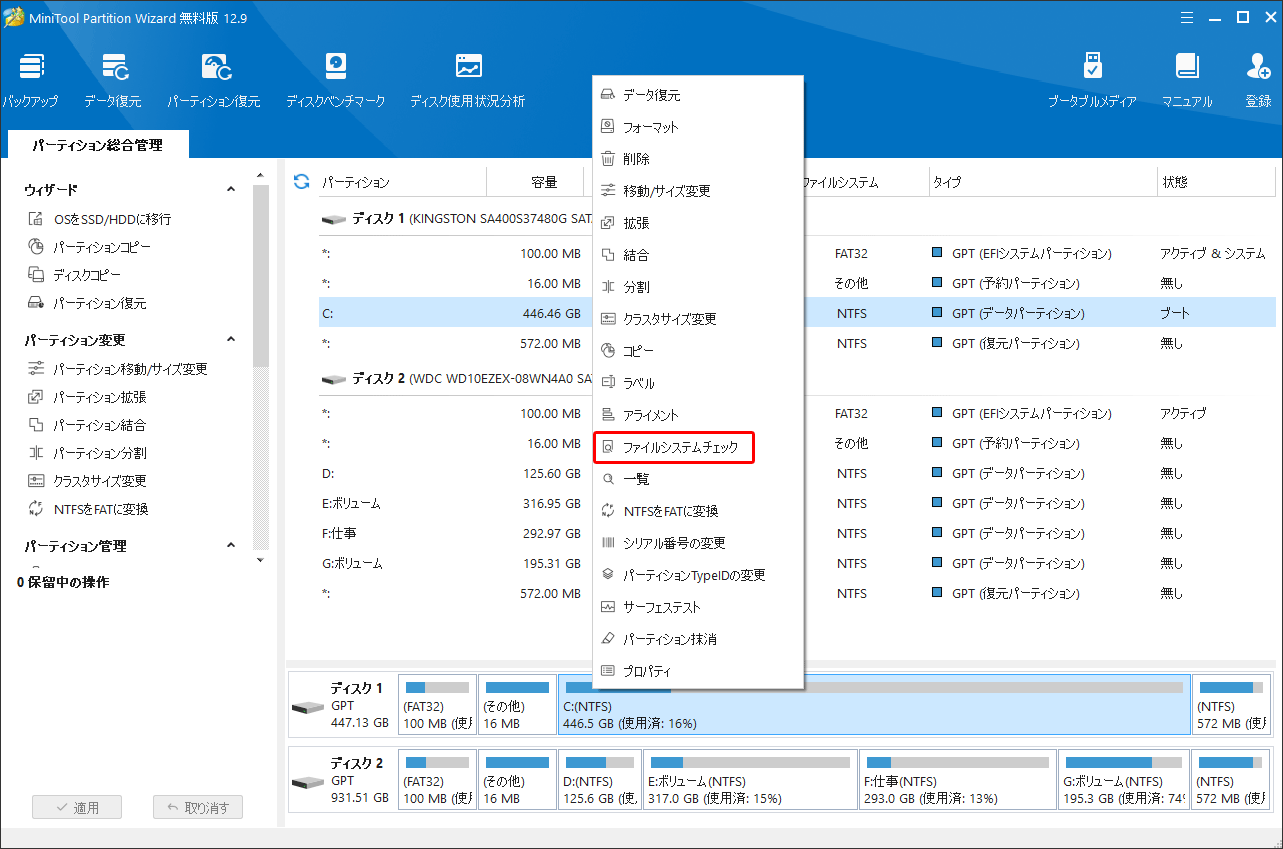
Task: Collapse the パーティション管理 section
Action: 231,546
